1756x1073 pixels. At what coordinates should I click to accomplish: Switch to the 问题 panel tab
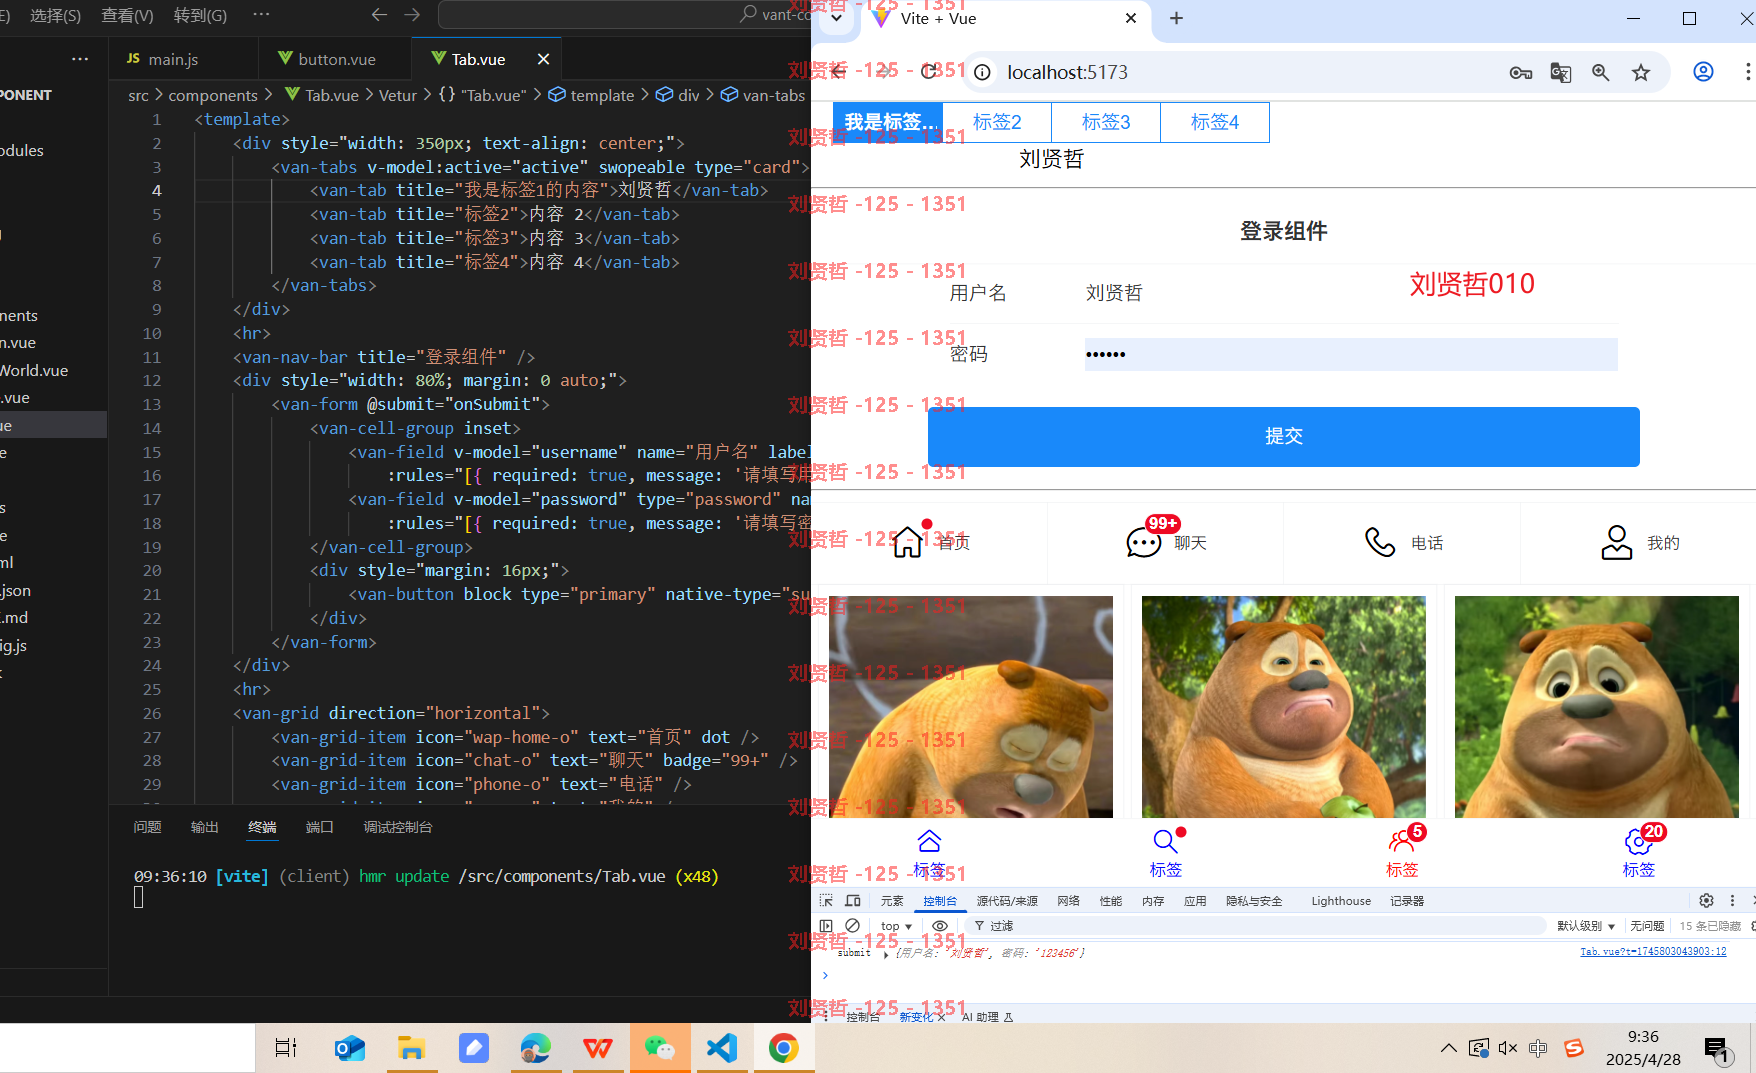tap(147, 827)
